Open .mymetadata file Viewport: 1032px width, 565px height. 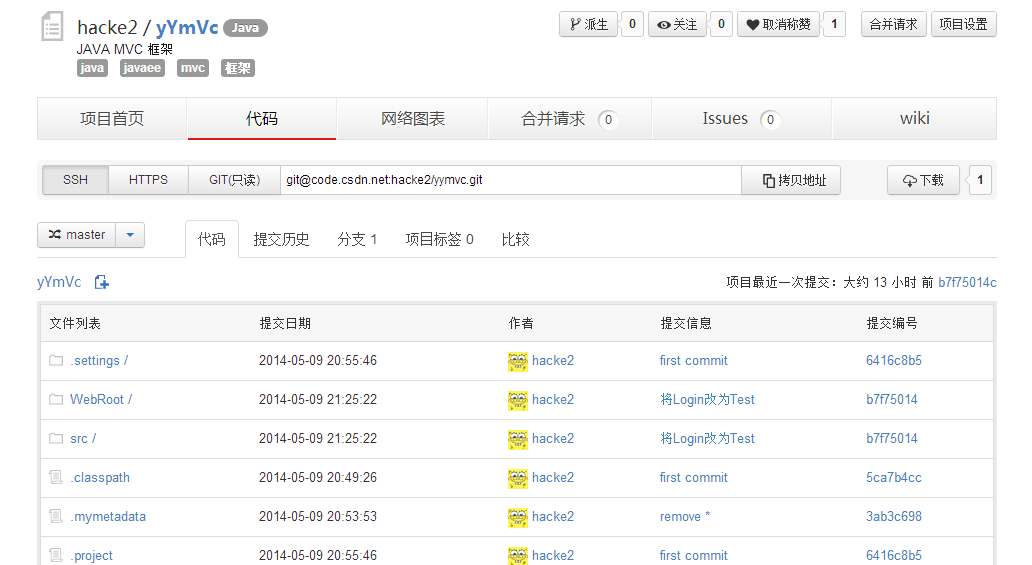click(x=108, y=517)
